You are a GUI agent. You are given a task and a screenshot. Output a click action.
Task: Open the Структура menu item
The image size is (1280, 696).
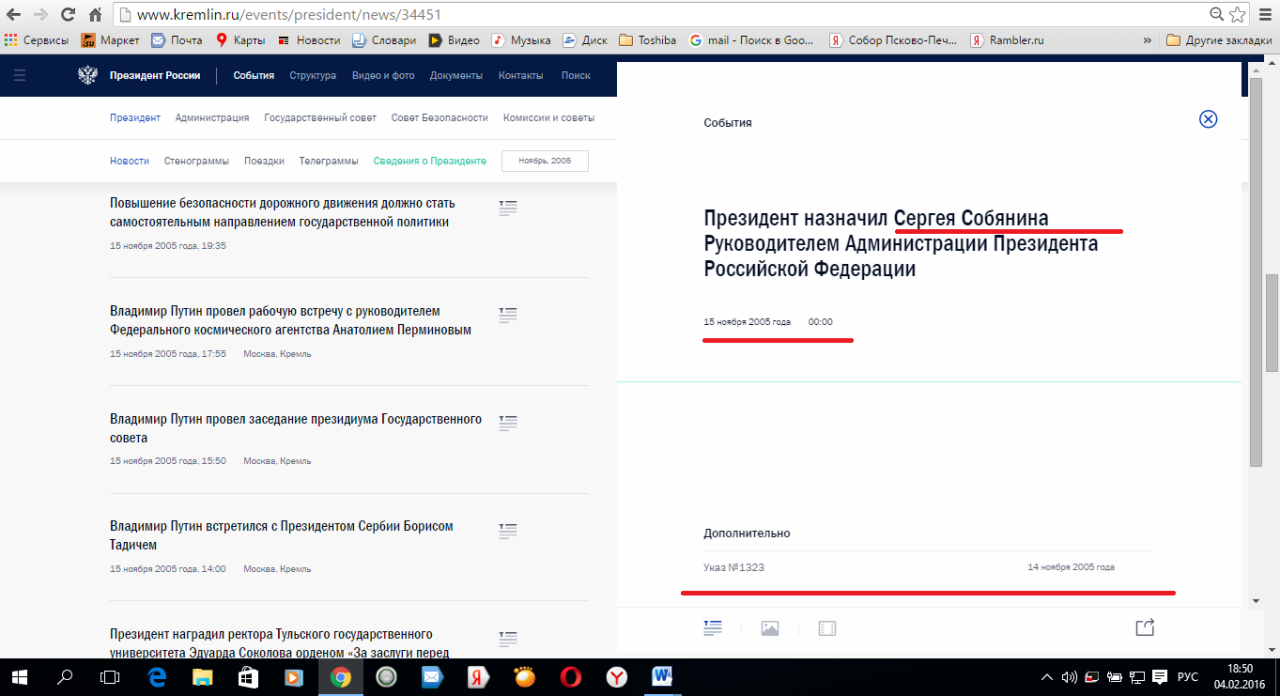click(313, 75)
